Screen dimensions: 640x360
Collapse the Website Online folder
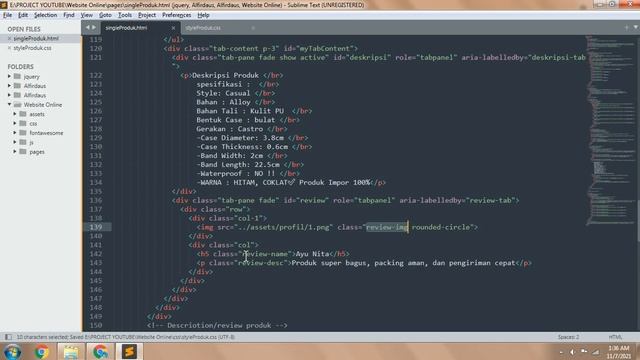(x=9, y=104)
